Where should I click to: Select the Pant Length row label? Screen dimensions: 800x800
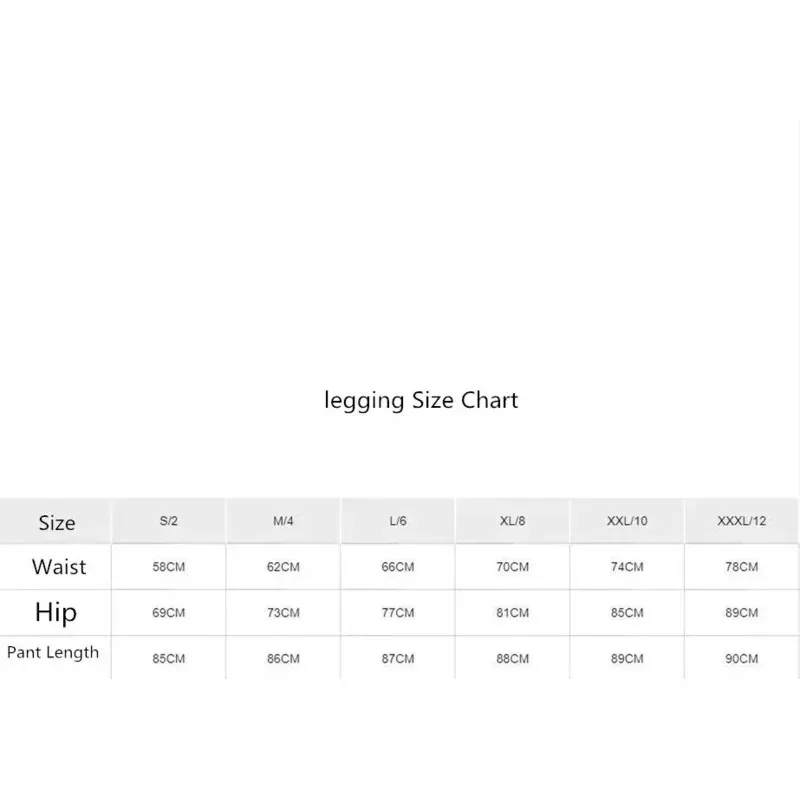click(53, 653)
